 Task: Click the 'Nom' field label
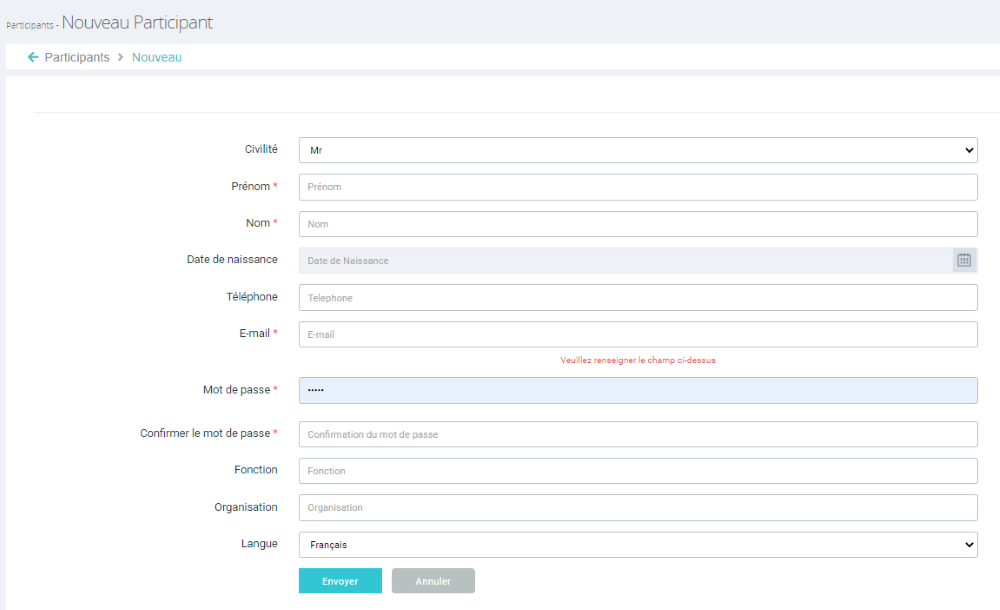click(x=258, y=223)
